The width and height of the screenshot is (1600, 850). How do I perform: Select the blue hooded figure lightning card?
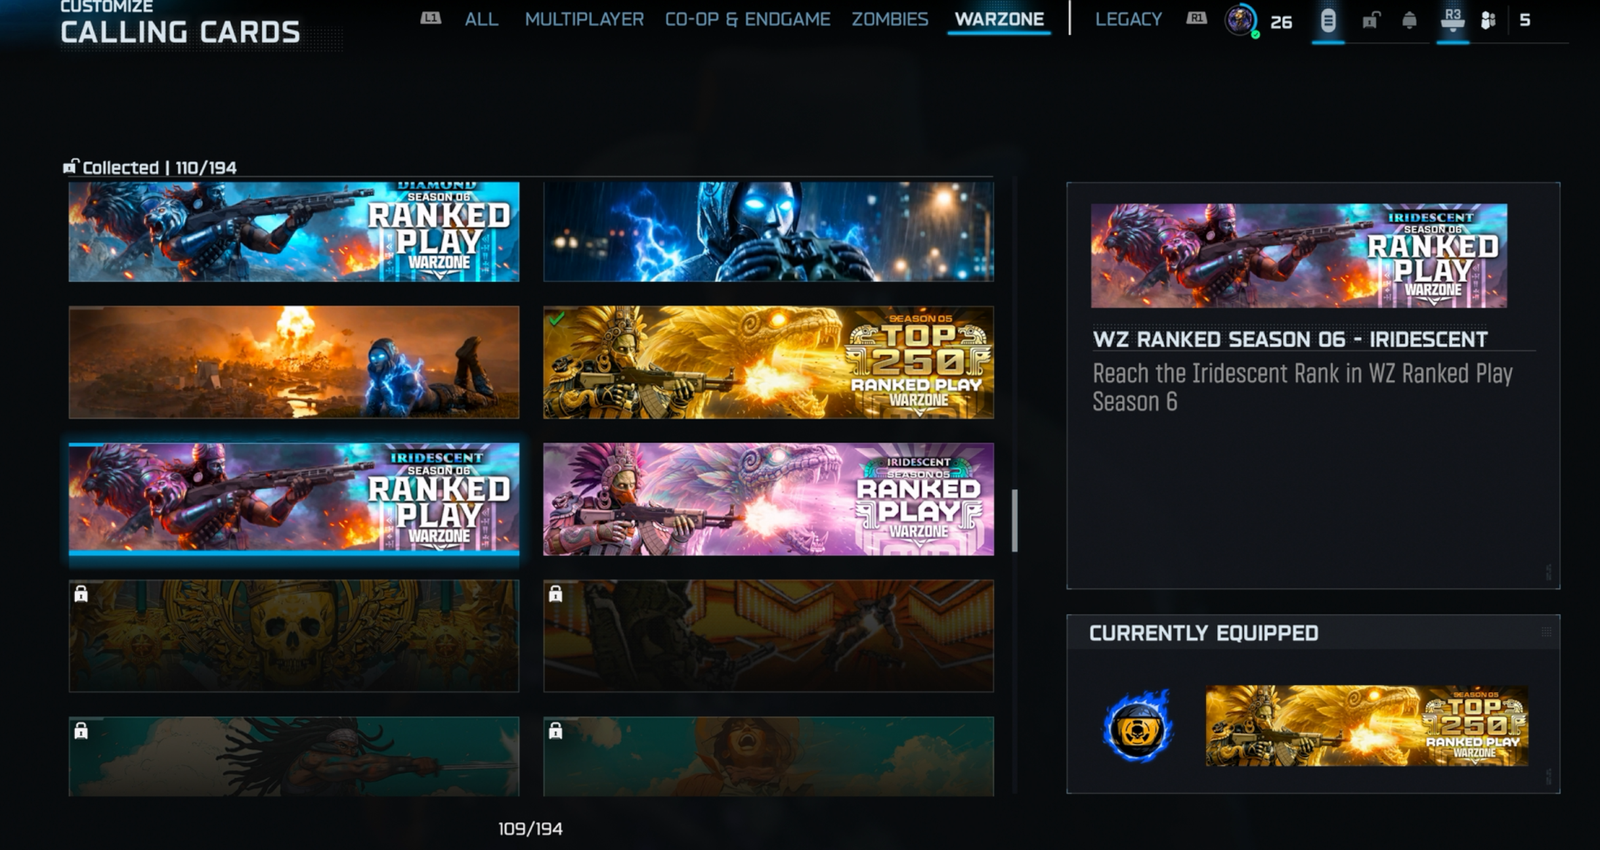(x=768, y=231)
